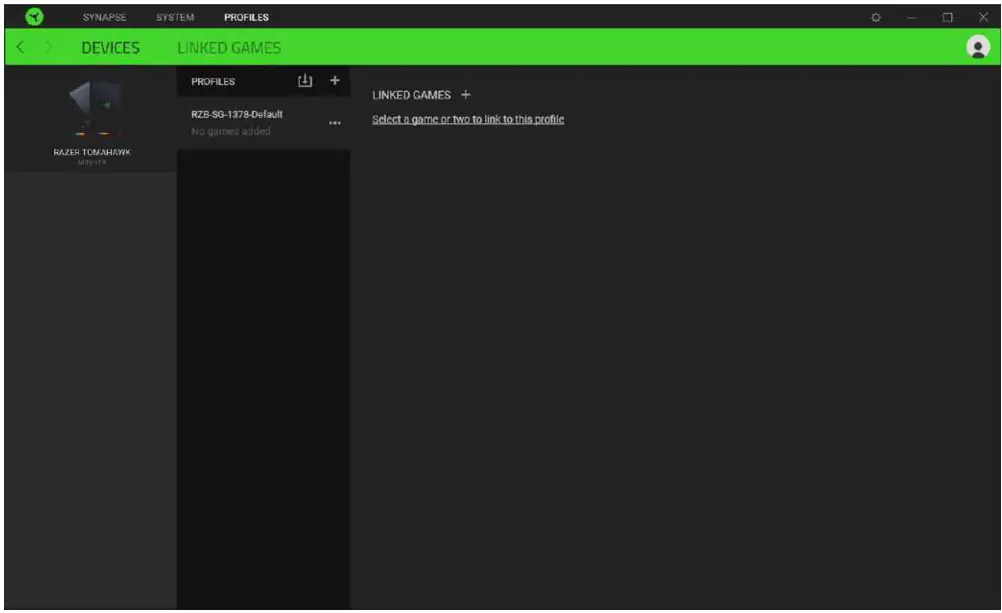Close the Razer Synapse window
Image resolution: width=1002 pixels, height=613 pixels.
pos(983,17)
